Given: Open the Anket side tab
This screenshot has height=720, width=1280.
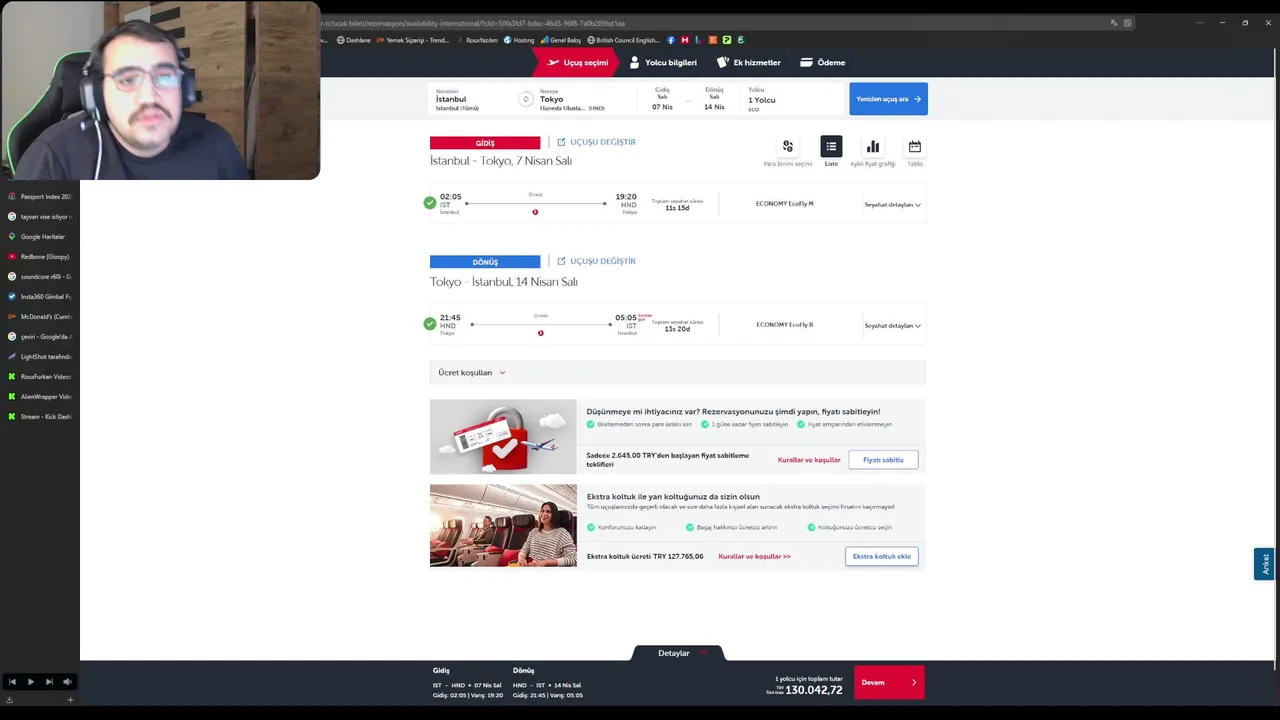Looking at the screenshot, I should click(x=1264, y=564).
